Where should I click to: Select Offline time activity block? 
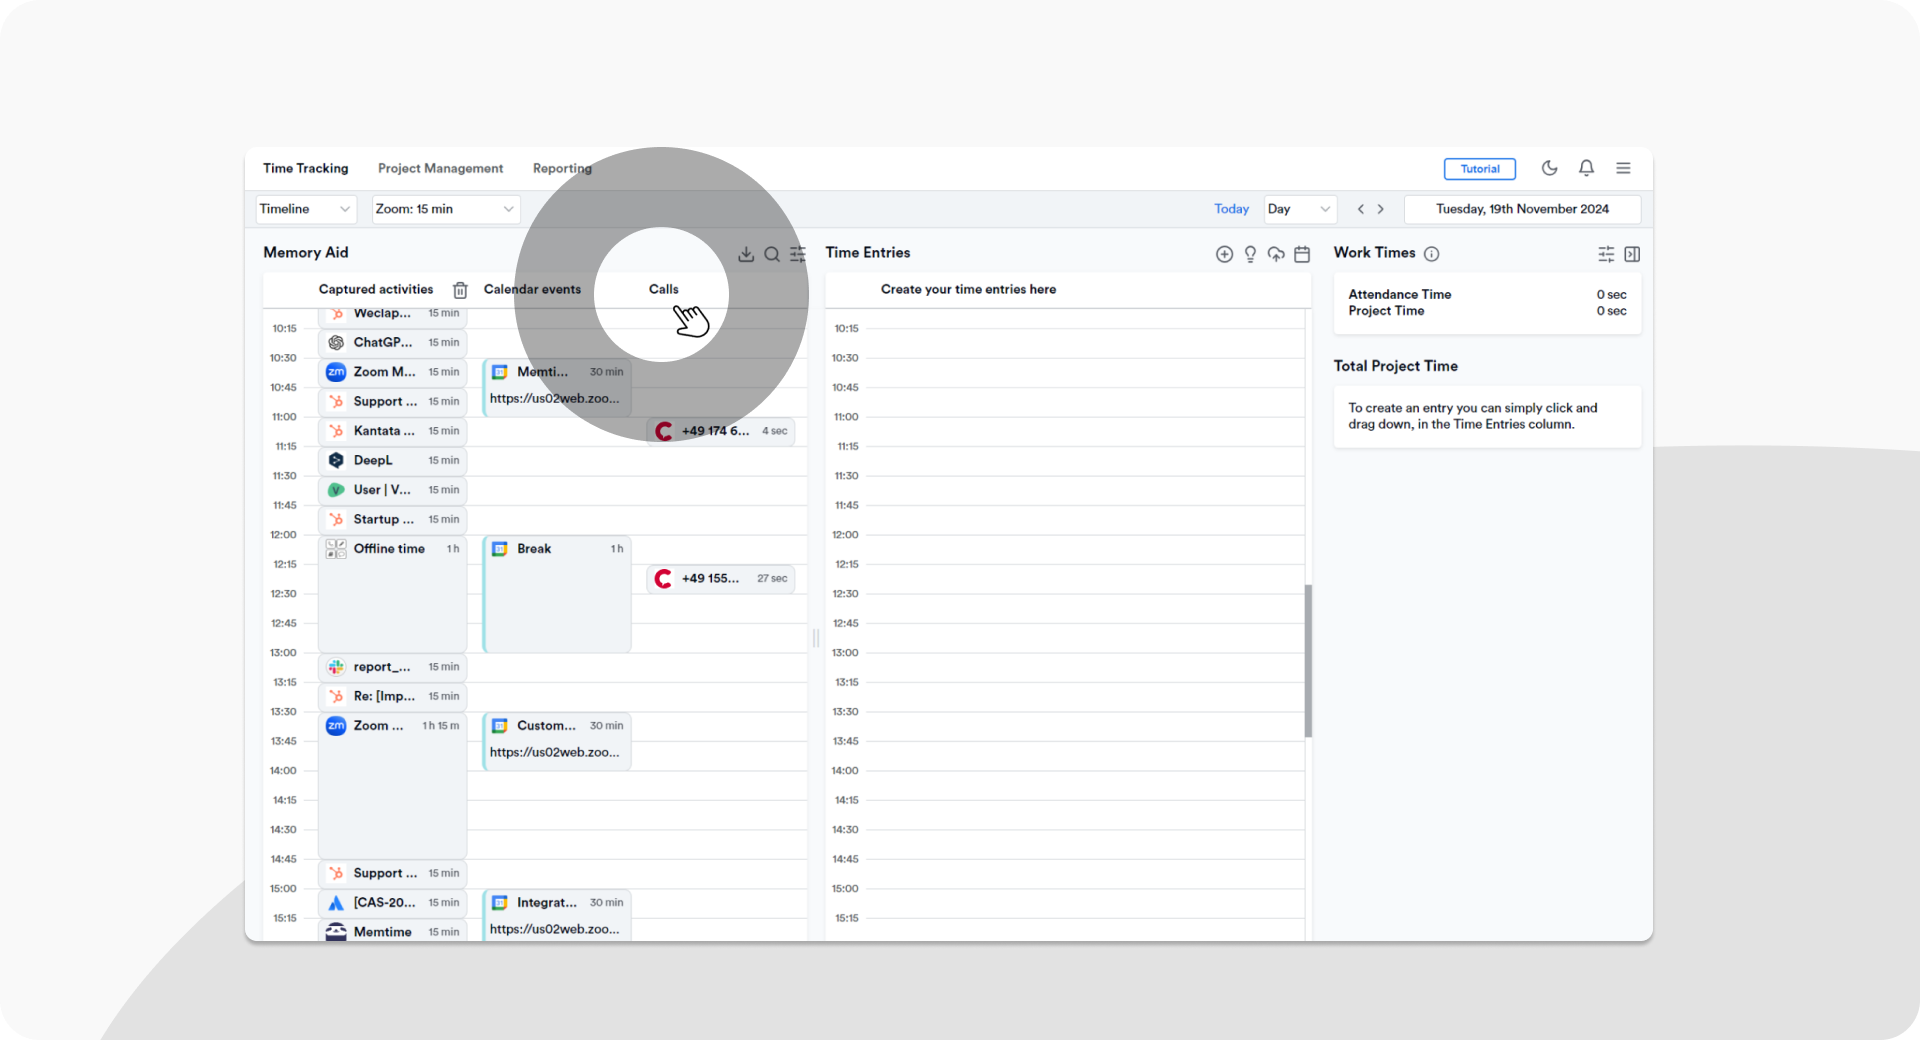[393, 594]
